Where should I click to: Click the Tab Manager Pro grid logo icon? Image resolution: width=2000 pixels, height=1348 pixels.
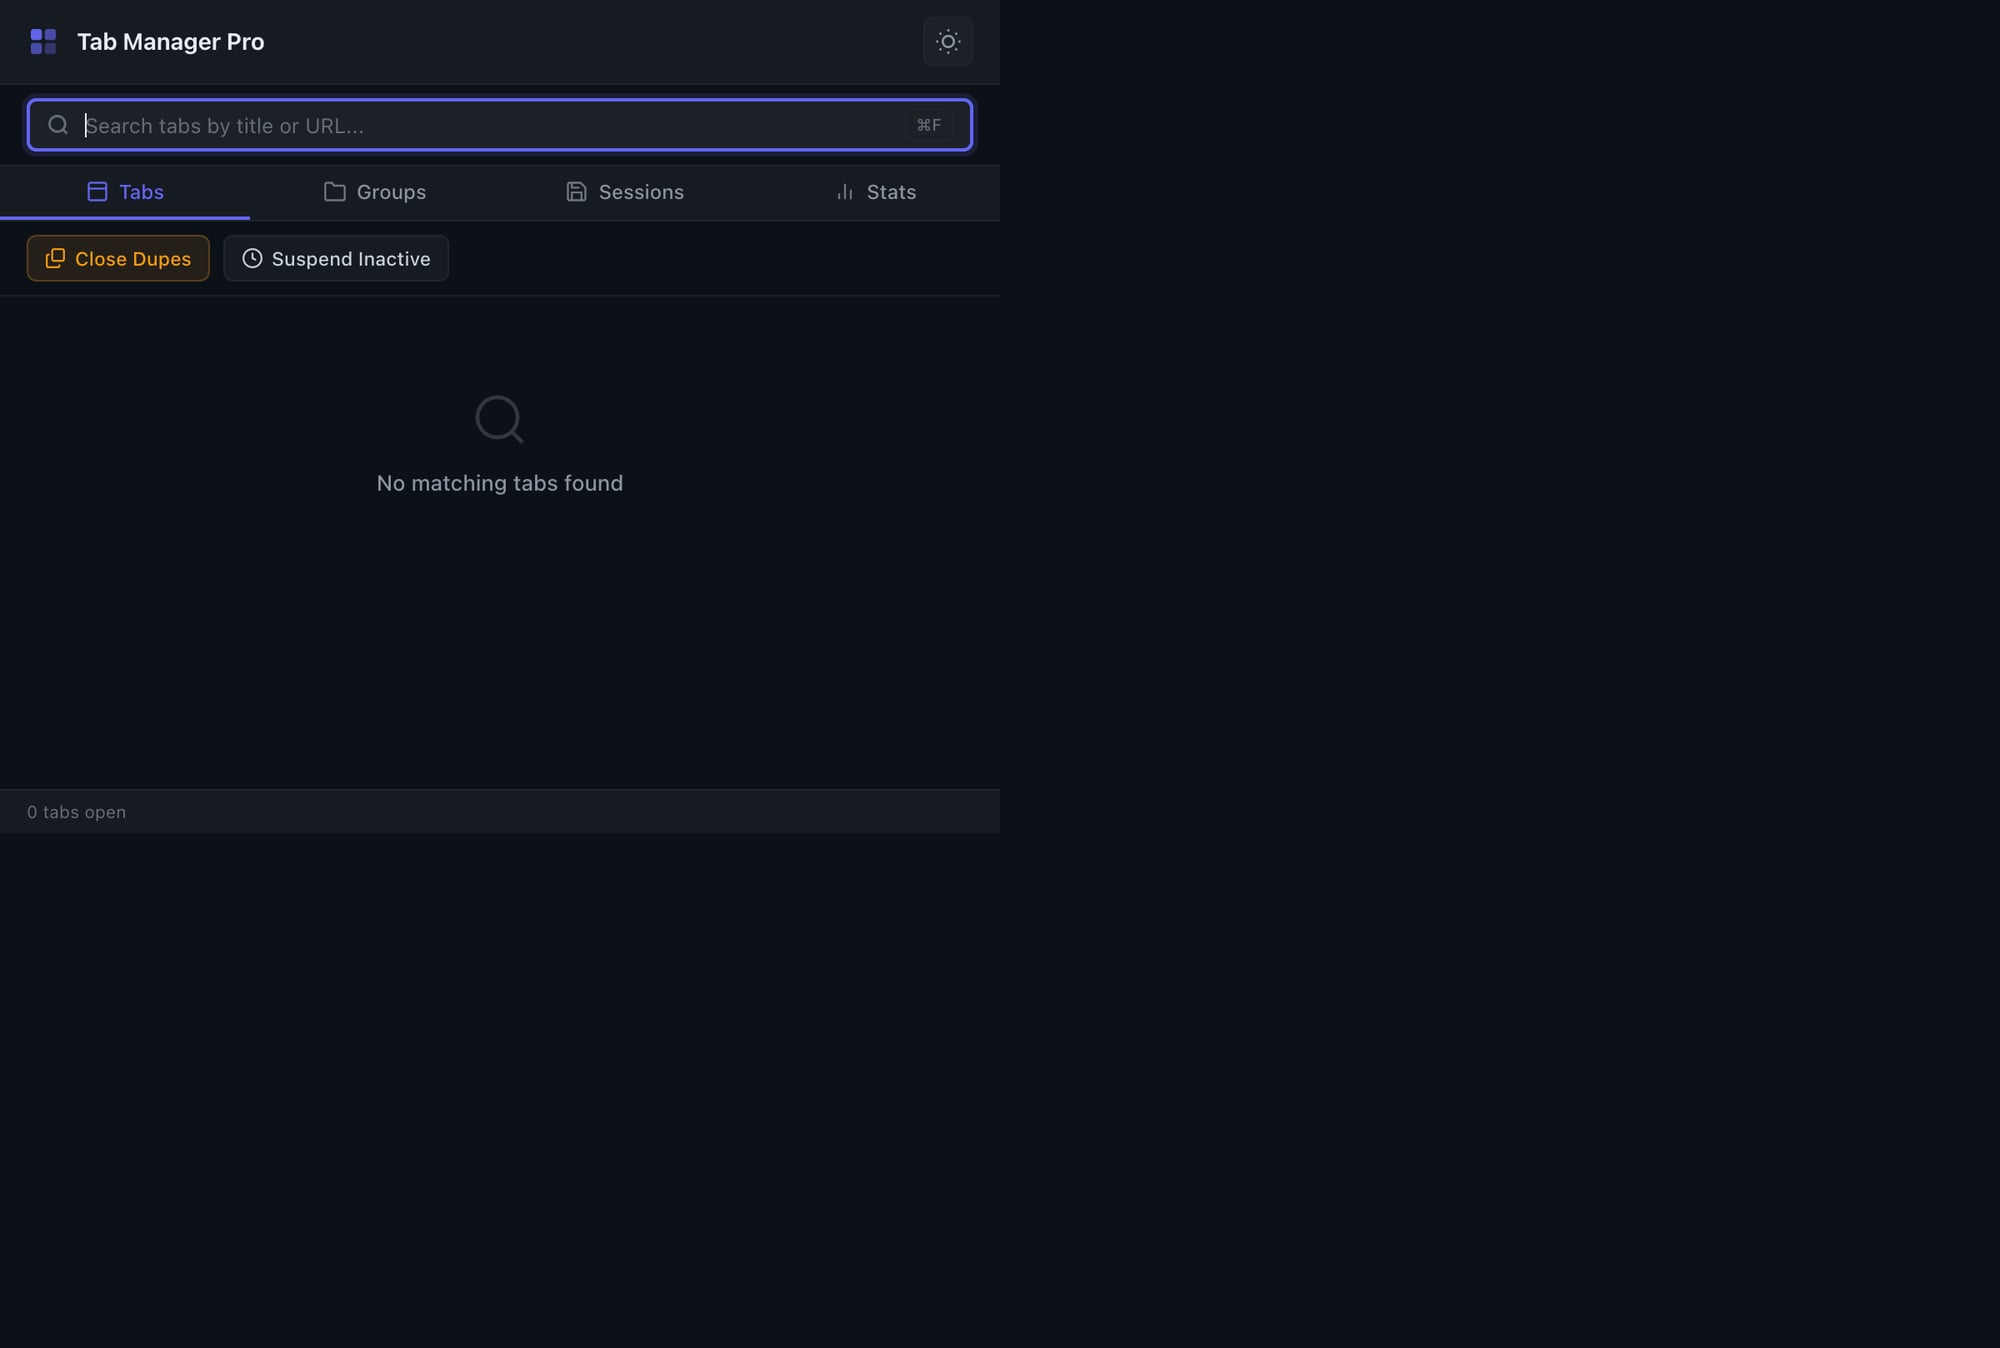coord(43,41)
